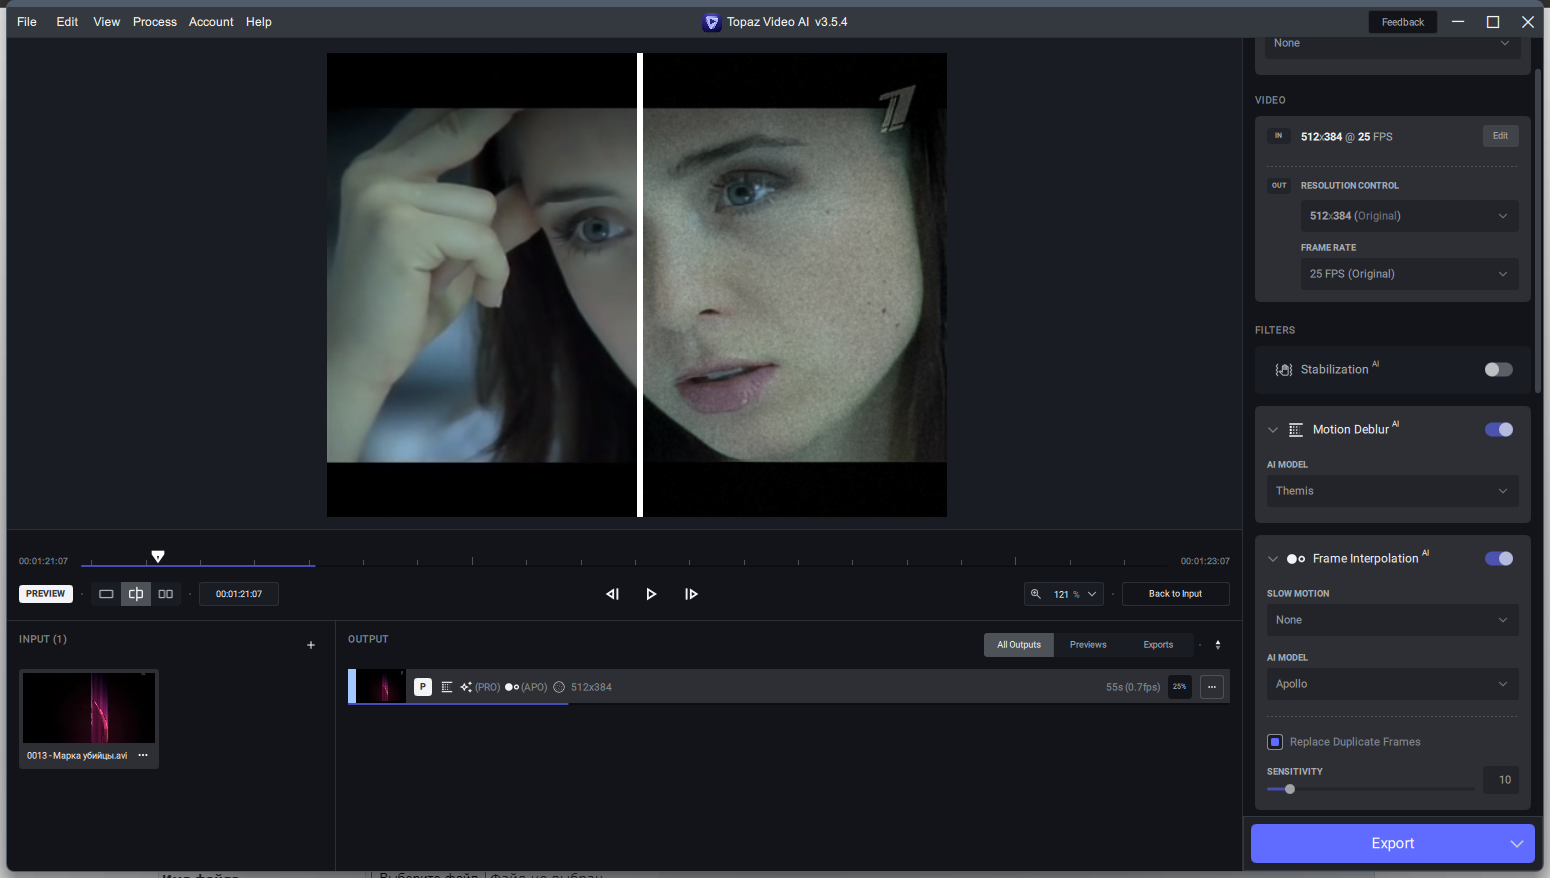Click the Stabilization filter icon

pos(1284,369)
